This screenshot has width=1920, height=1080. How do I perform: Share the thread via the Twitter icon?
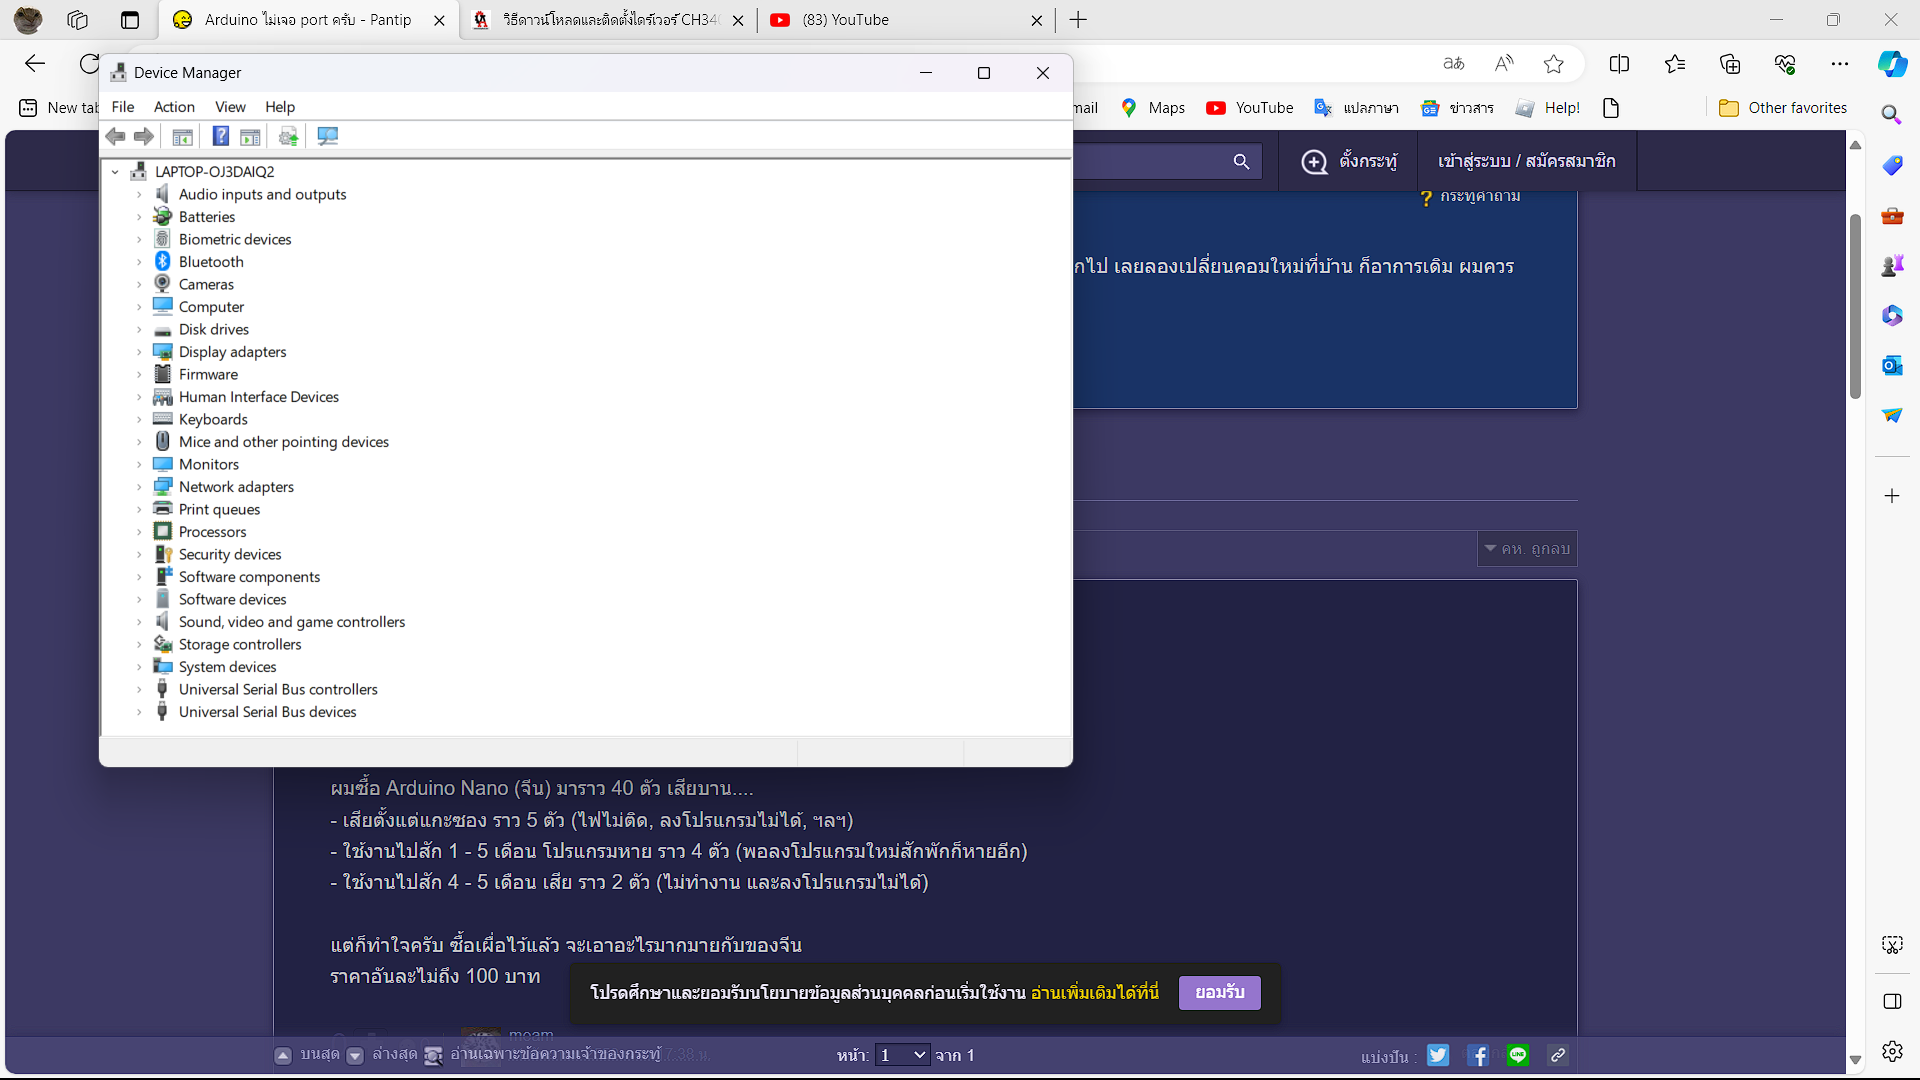[1438, 1055]
